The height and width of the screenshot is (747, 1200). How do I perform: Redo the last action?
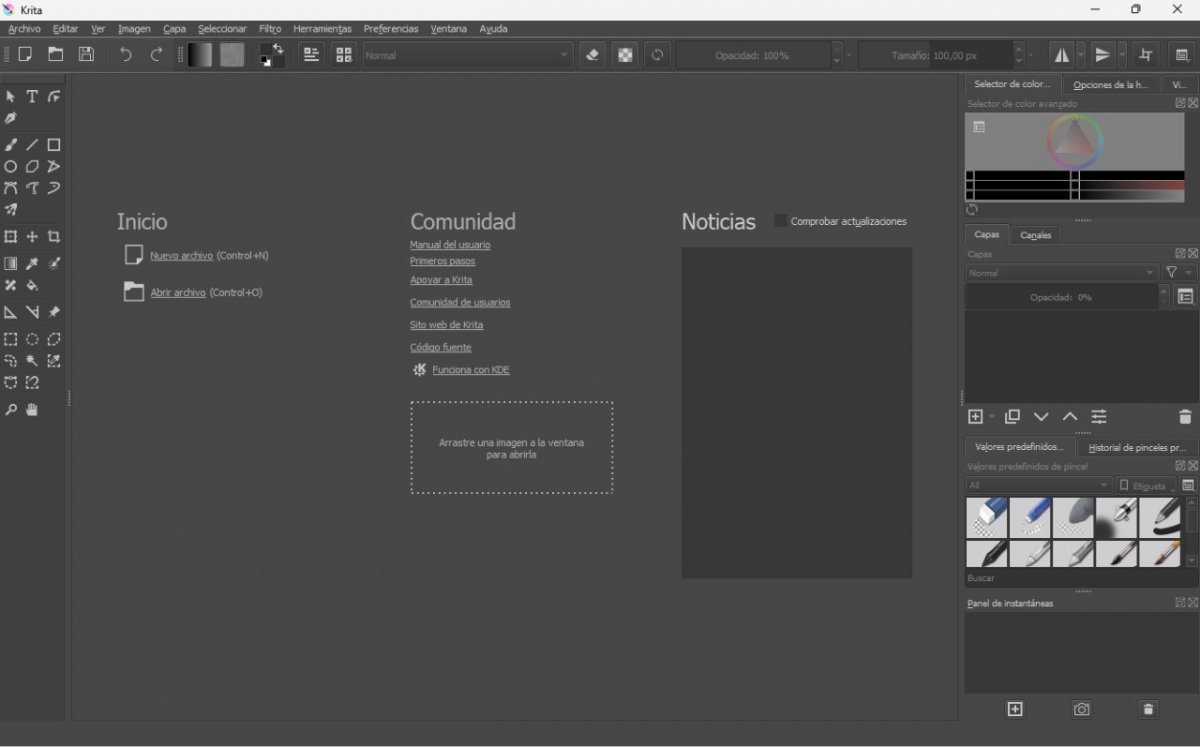point(156,55)
